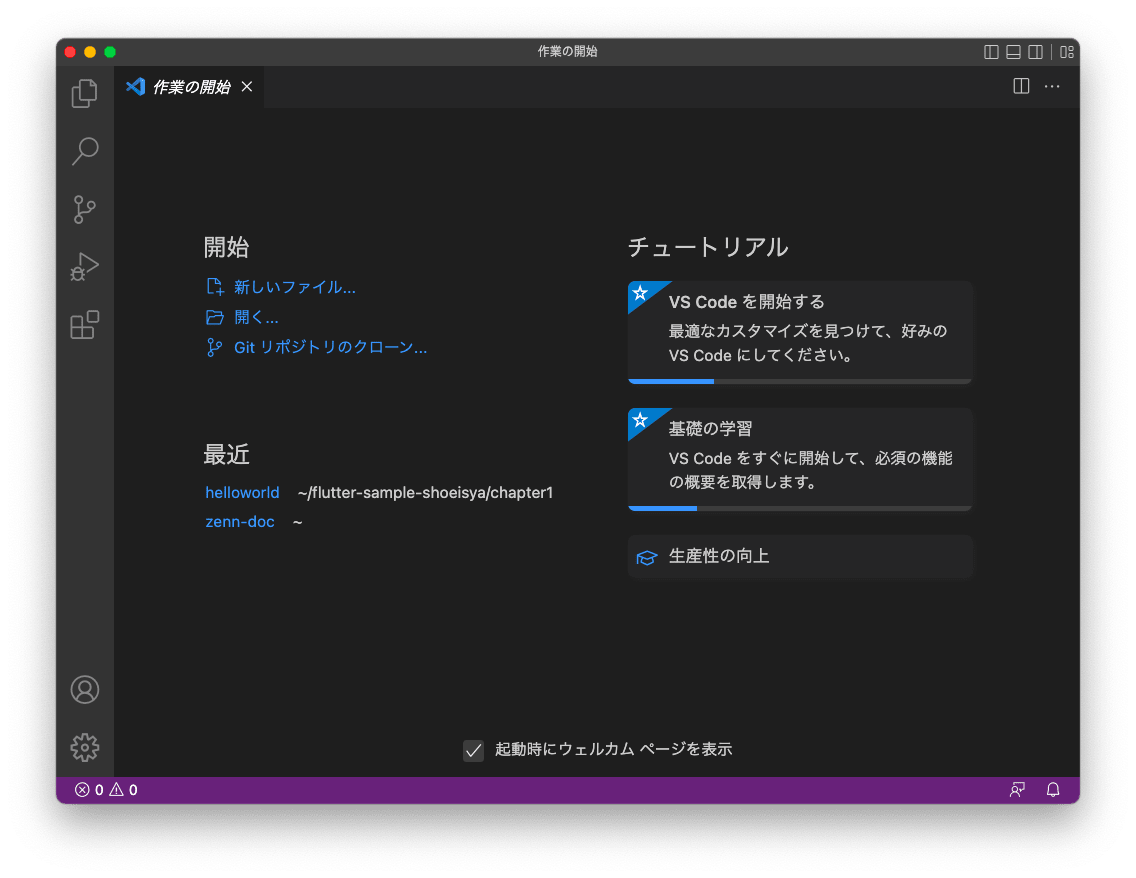Open recent project zenn-doc
The height and width of the screenshot is (878, 1136).
[240, 522]
